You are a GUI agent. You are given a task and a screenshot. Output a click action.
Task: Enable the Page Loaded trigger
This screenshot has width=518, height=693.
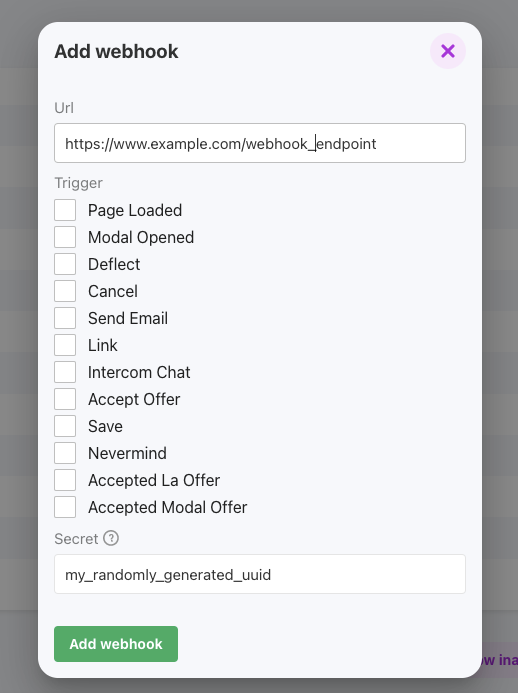pos(65,210)
